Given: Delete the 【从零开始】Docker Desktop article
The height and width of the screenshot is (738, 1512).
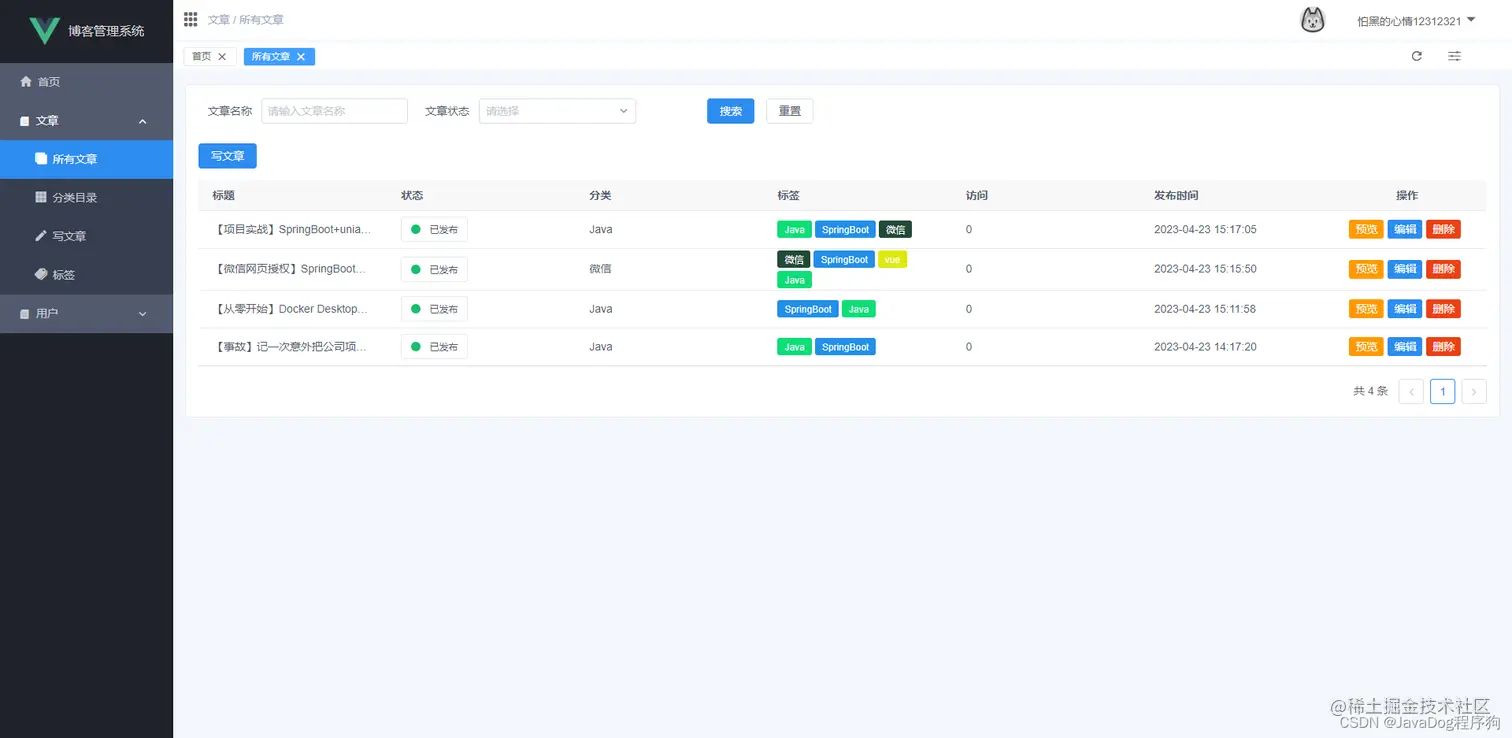Looking at the screenshot, I should point(1443,309).
